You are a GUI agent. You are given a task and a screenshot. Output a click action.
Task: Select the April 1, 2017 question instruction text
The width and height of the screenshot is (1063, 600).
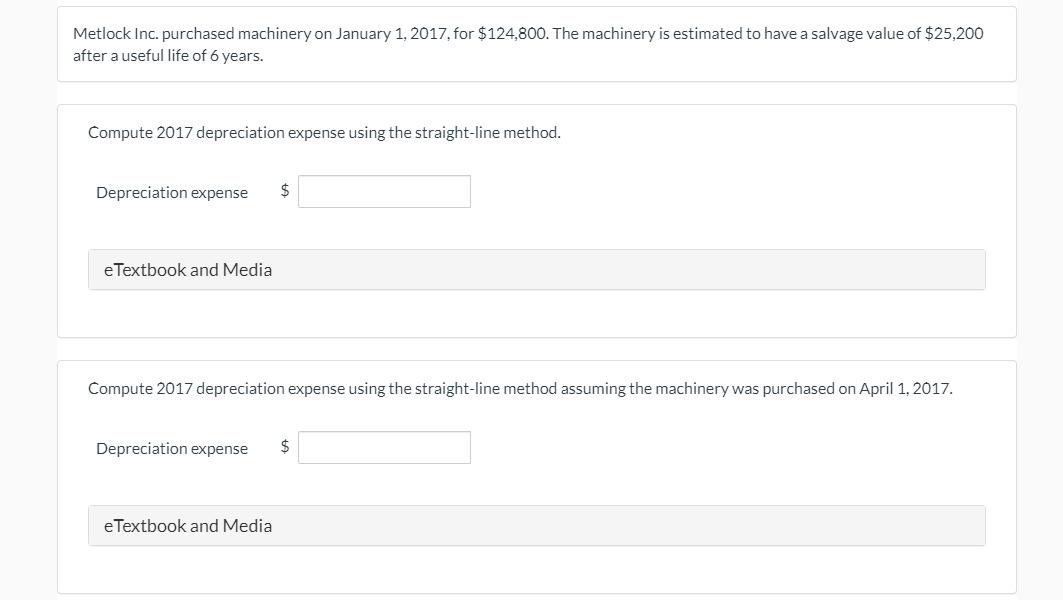(520, 387)
